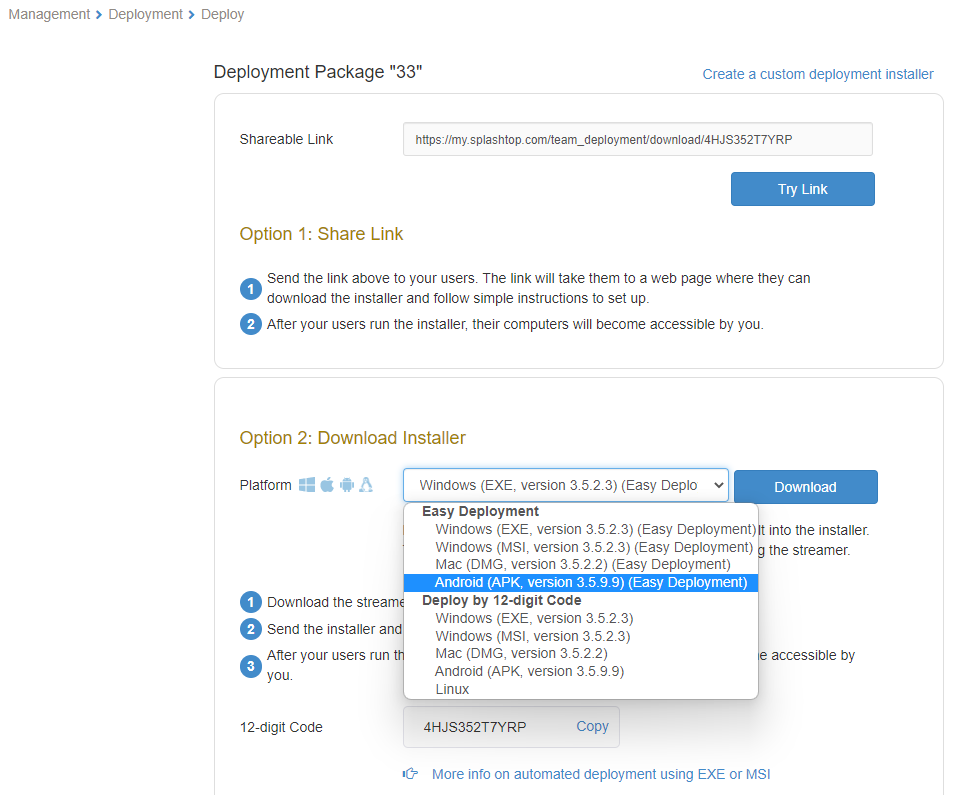
Task: Choose Android APK under 12-digit Code section
Action: [529, 671]
